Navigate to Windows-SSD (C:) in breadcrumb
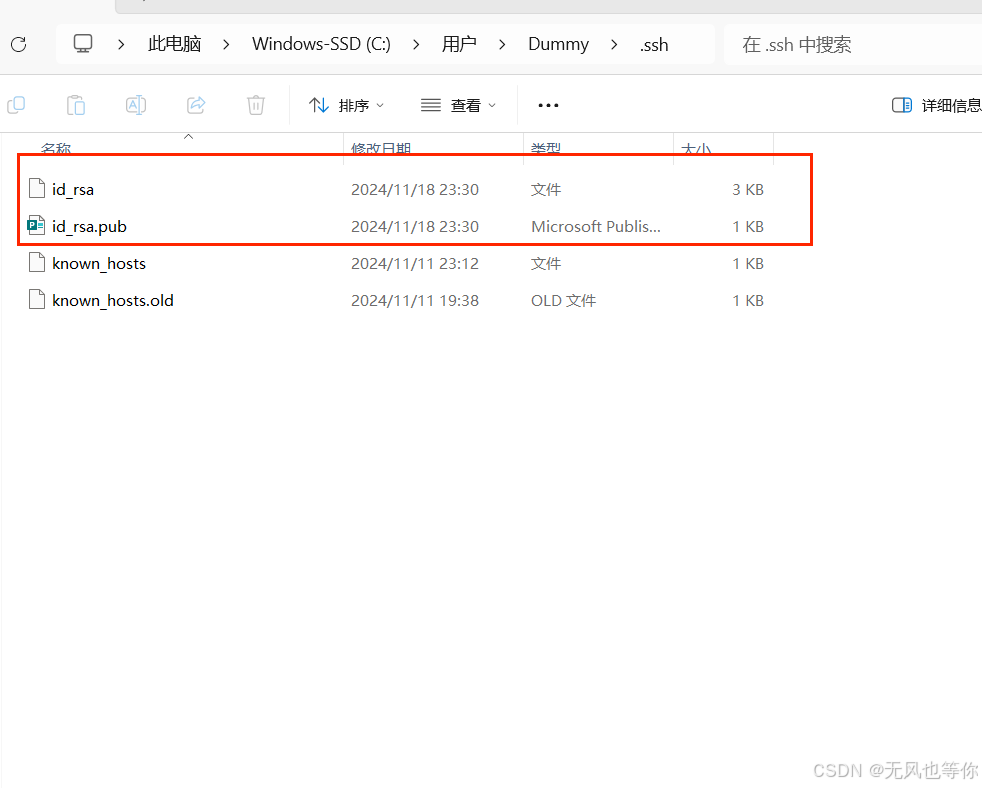The image size is (982, 788). [321, 44]
